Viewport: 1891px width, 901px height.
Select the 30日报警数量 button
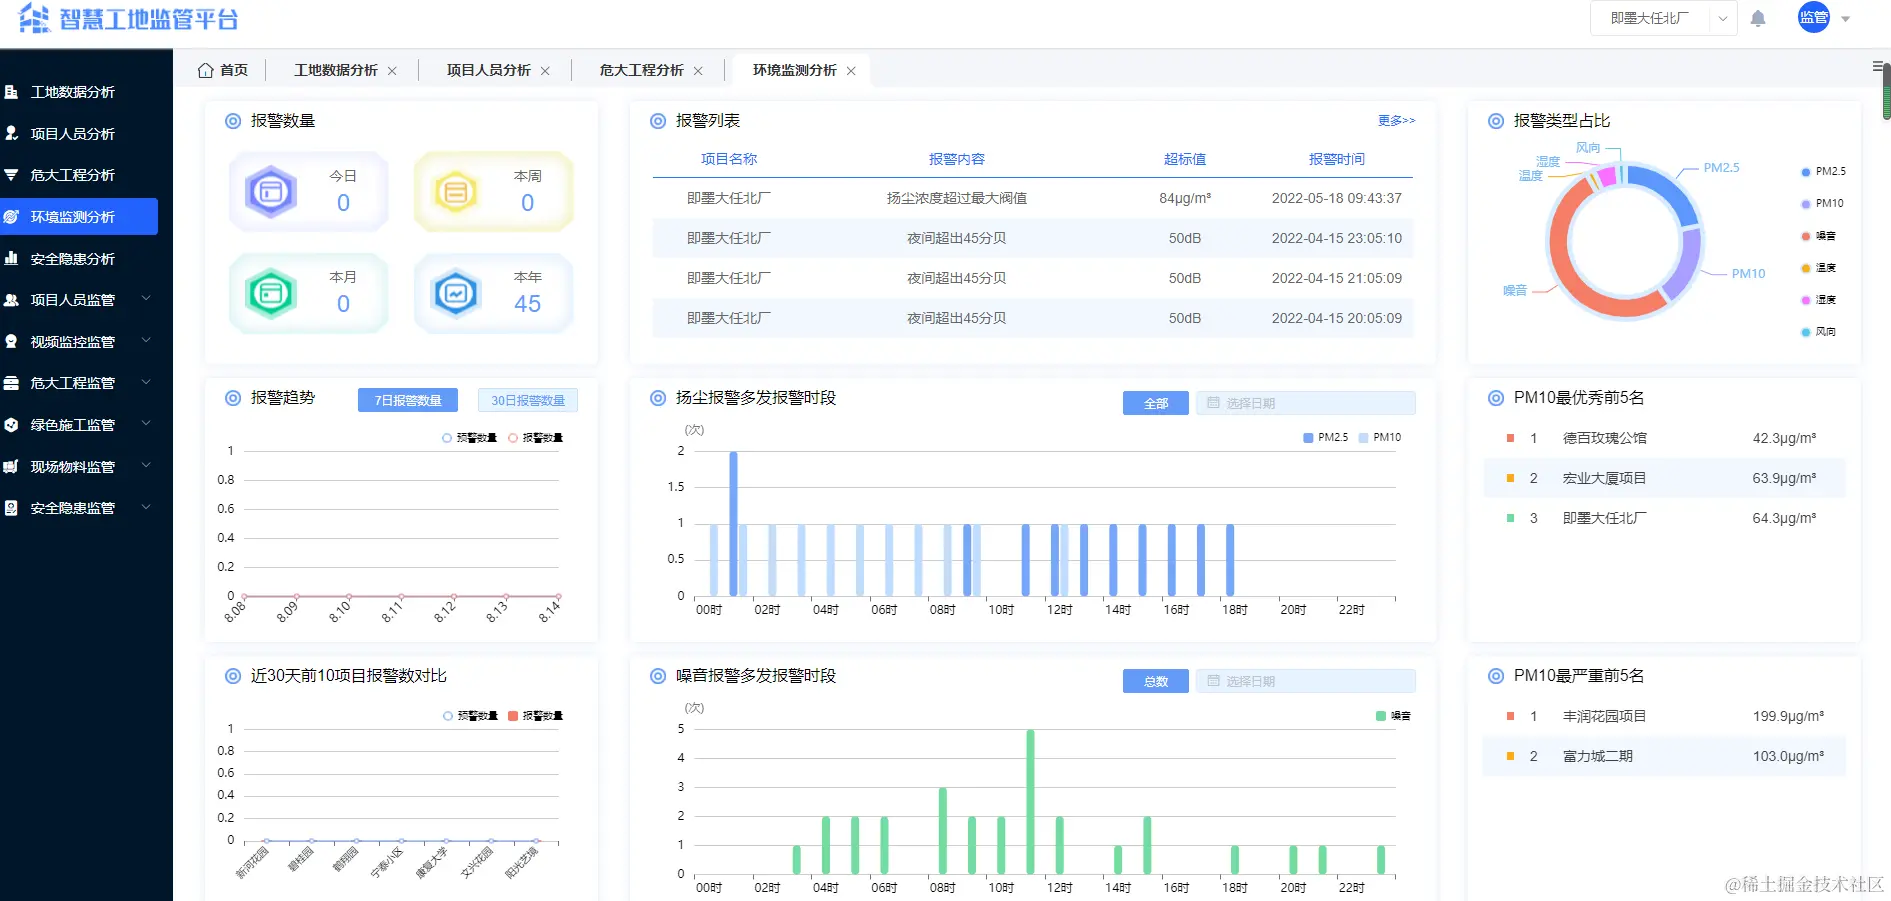coord(528,400)
